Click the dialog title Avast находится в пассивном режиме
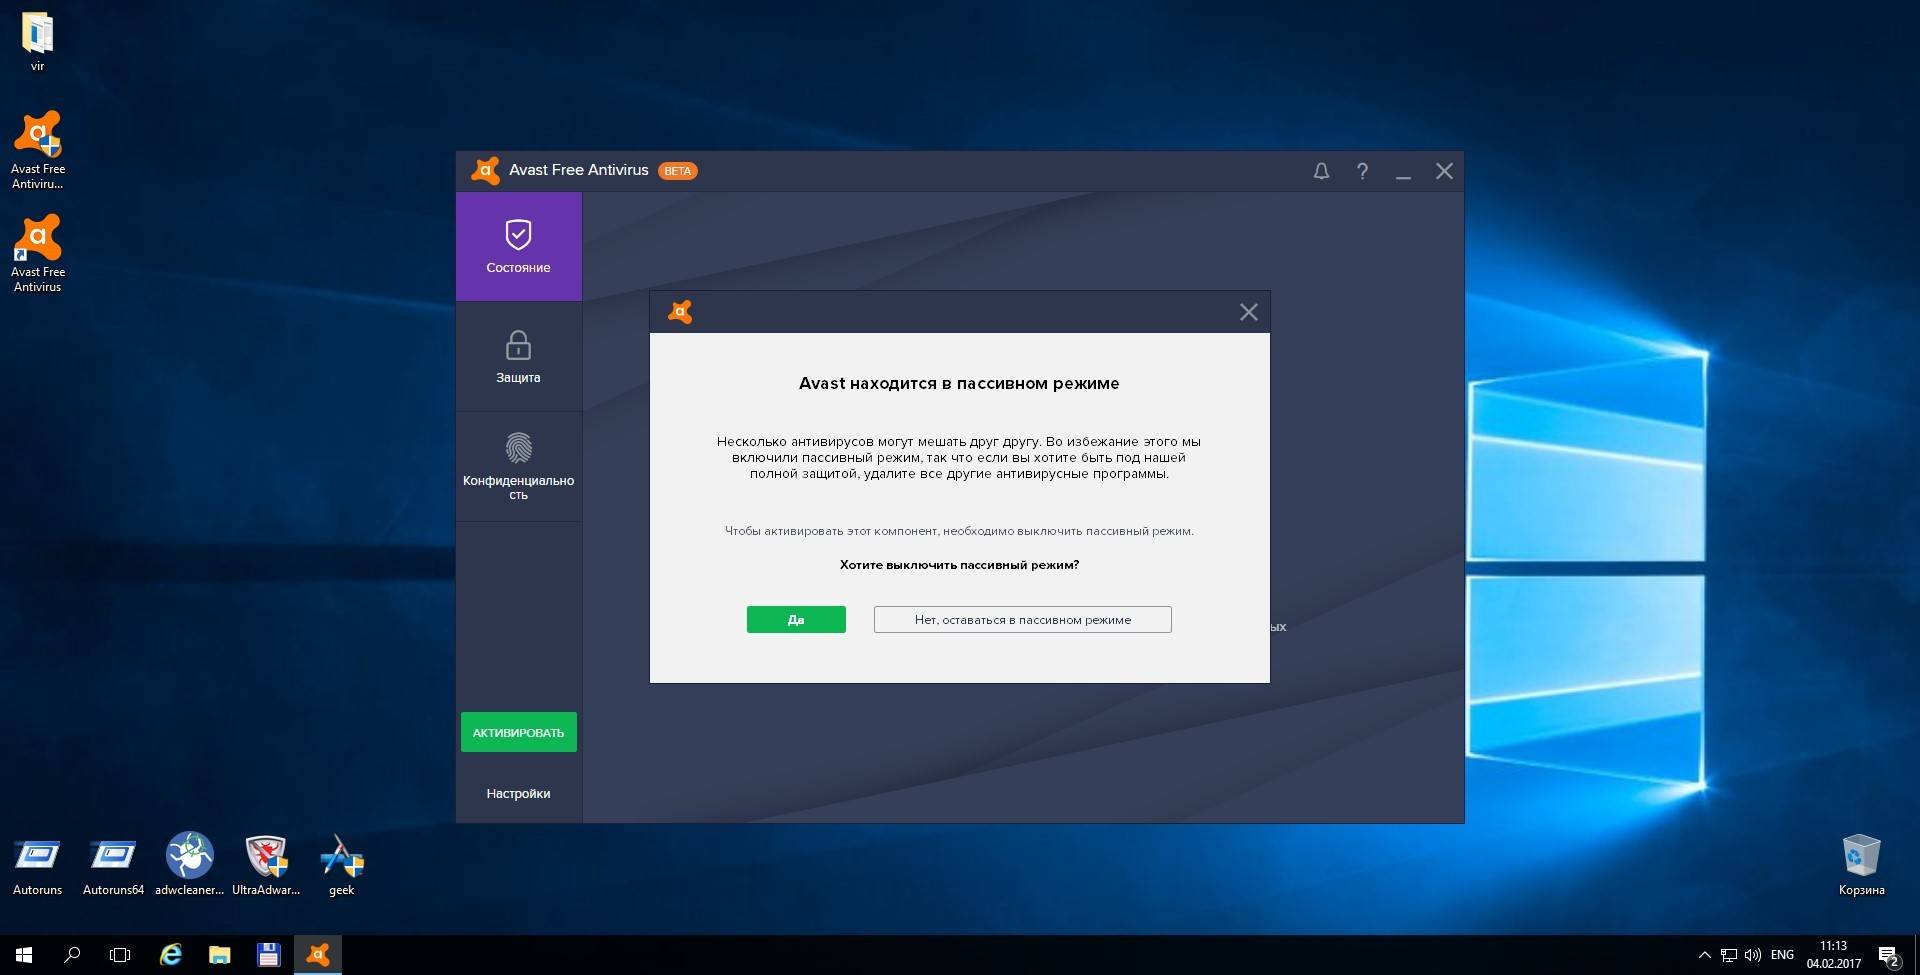Image resolution: width=1920 pixels, height=975 pixels. click(x=959, y=383)
